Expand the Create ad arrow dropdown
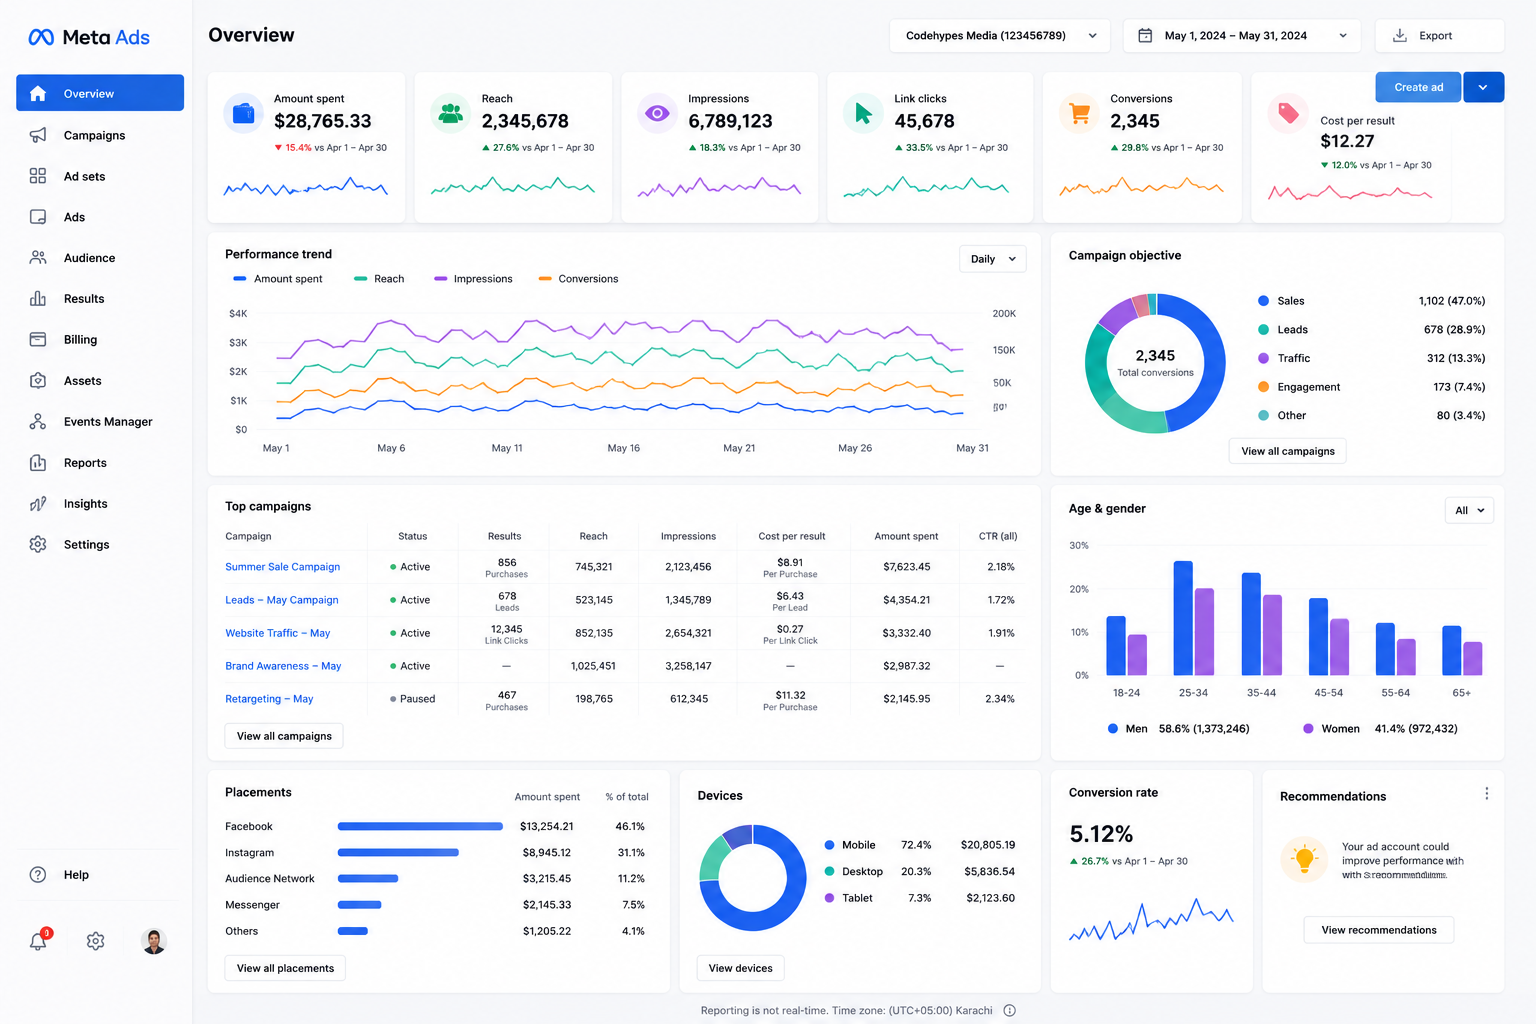This screenshot has height=1024, width=1536. point(1483,87)
